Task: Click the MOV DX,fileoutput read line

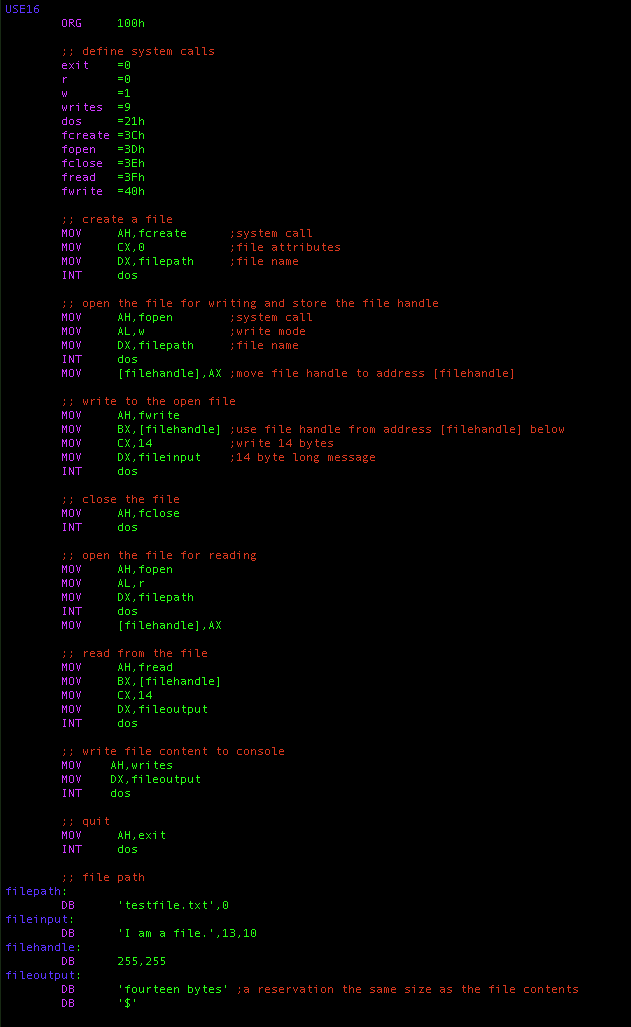Action: point(134,709)
